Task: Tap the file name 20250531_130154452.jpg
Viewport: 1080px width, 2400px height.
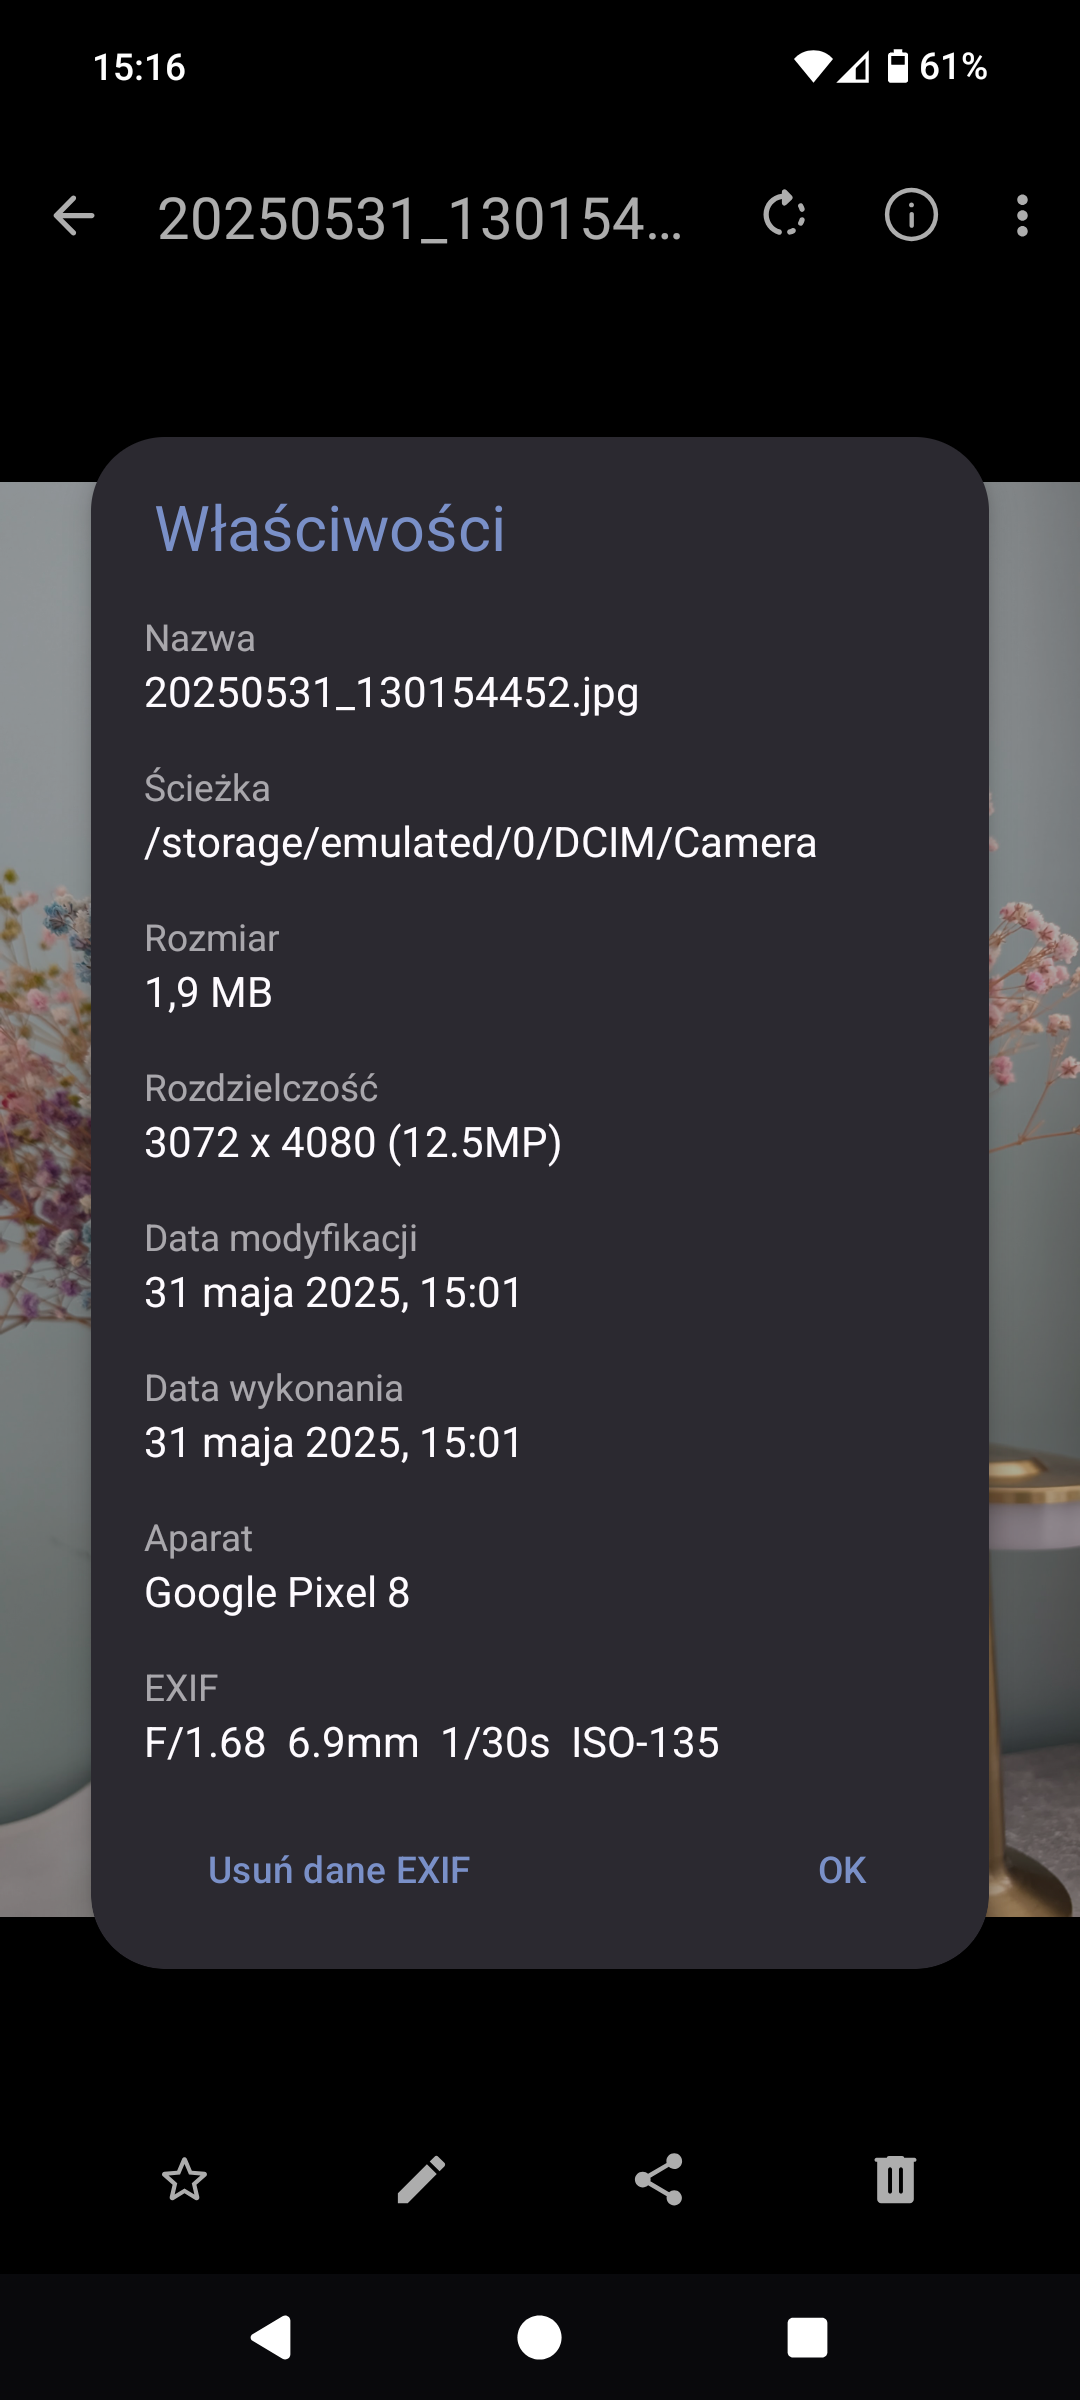Action: (x=391, y=693)
